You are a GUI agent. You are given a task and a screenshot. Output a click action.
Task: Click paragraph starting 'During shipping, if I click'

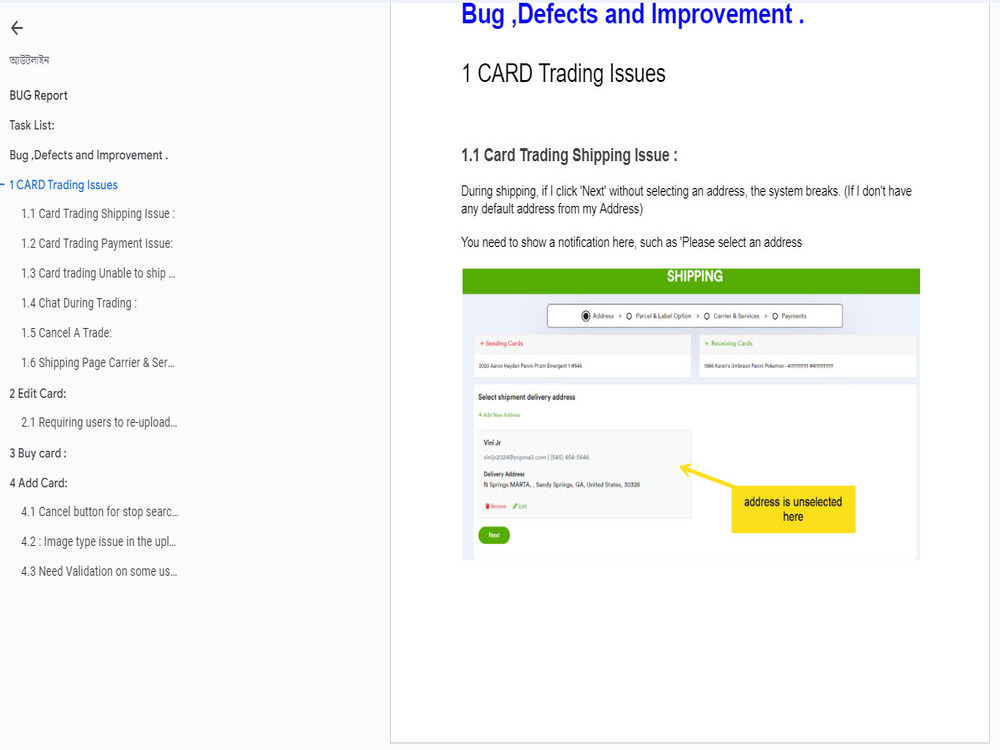click(686, 200)
